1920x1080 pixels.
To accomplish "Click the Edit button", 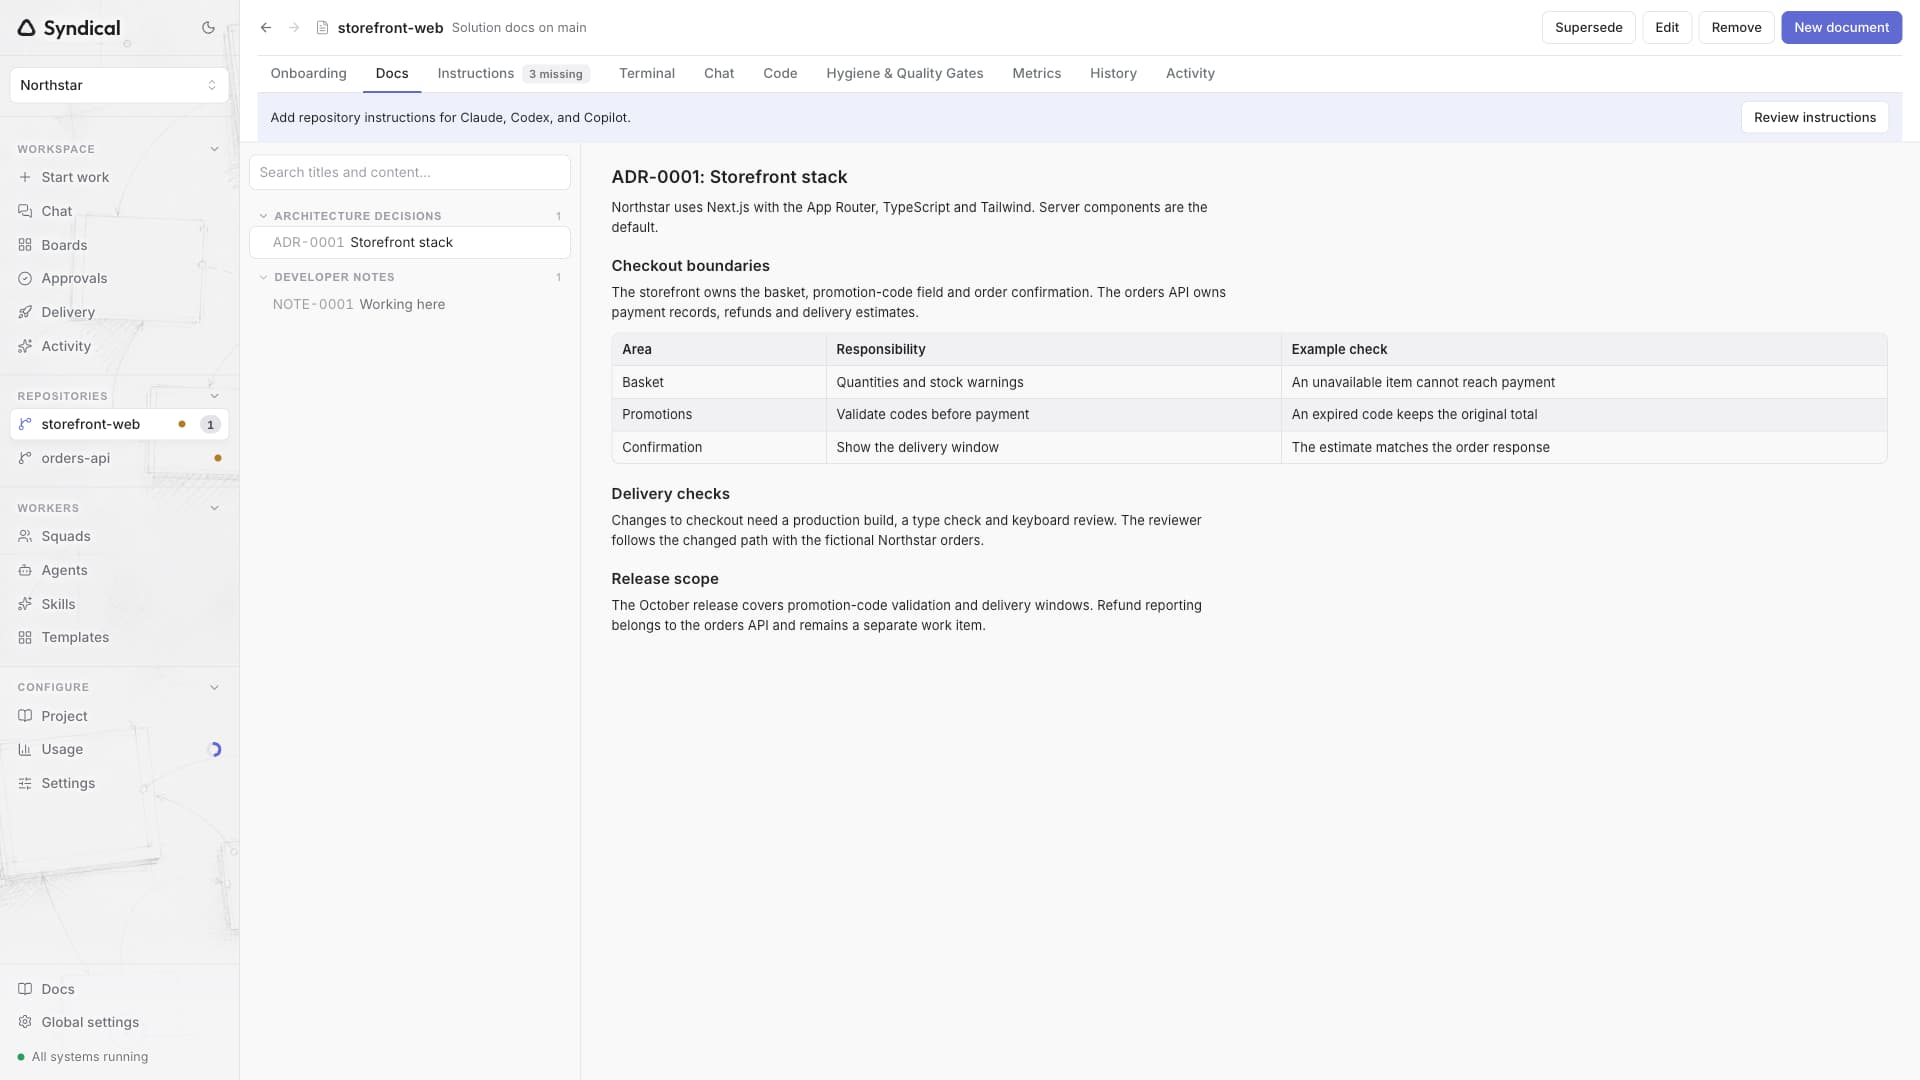I will (x=1667, y=28).
